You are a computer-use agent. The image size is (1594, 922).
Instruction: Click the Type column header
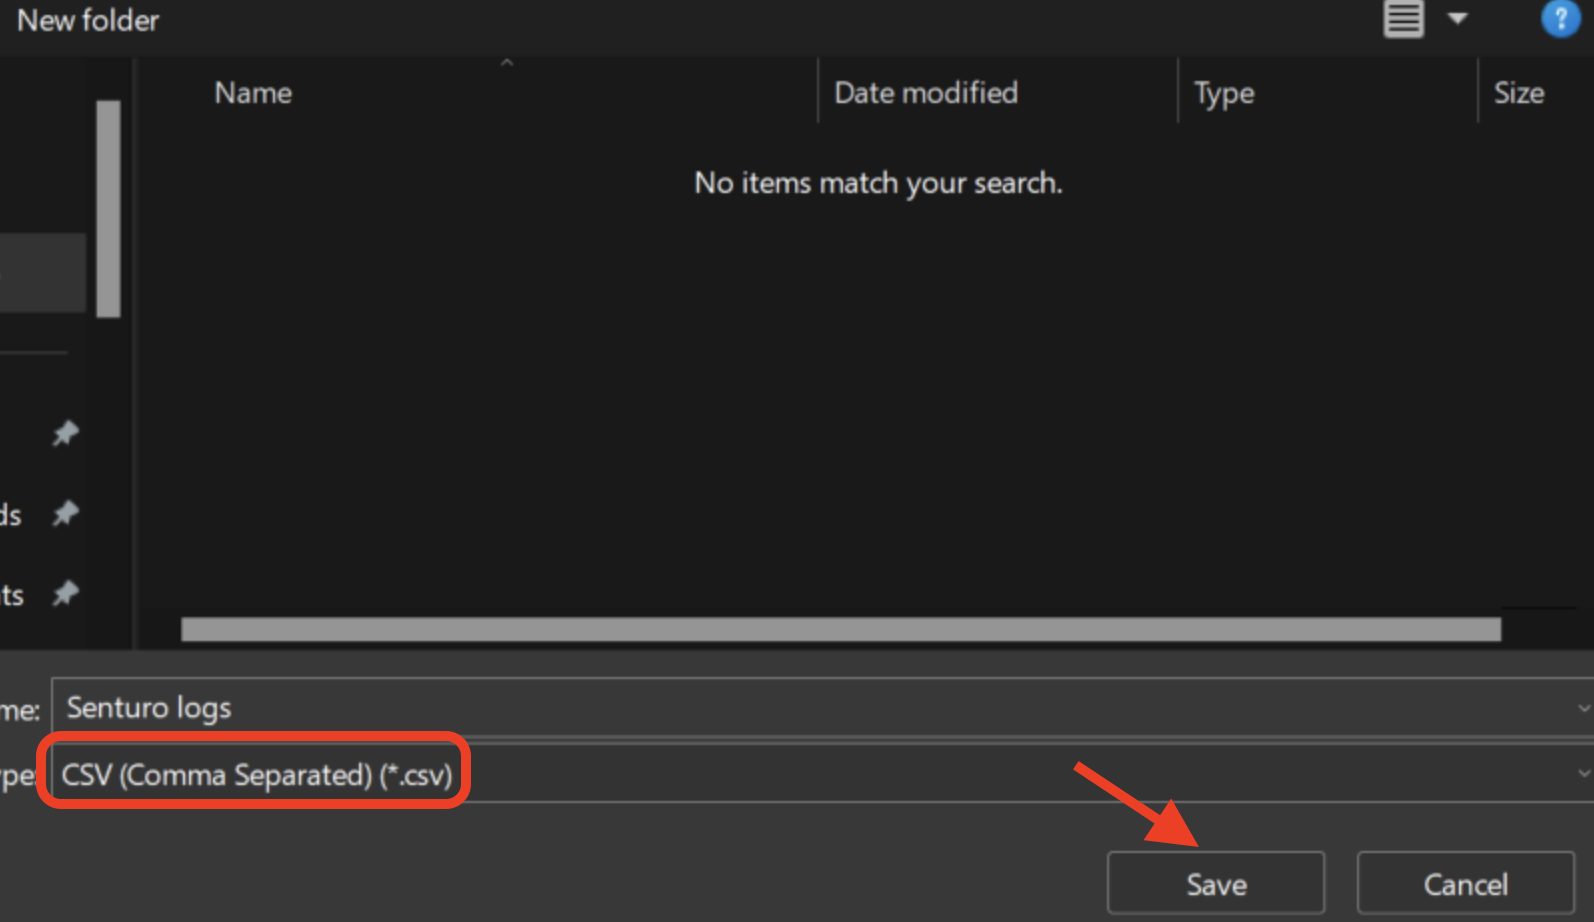(x=1224, y=93)
